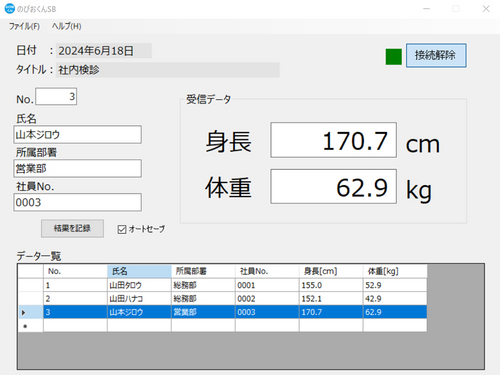The width and height of the screenshot is (500, 375).
Task: Click the 所属部署 column header in data list
Action: (x=203, y=271)
